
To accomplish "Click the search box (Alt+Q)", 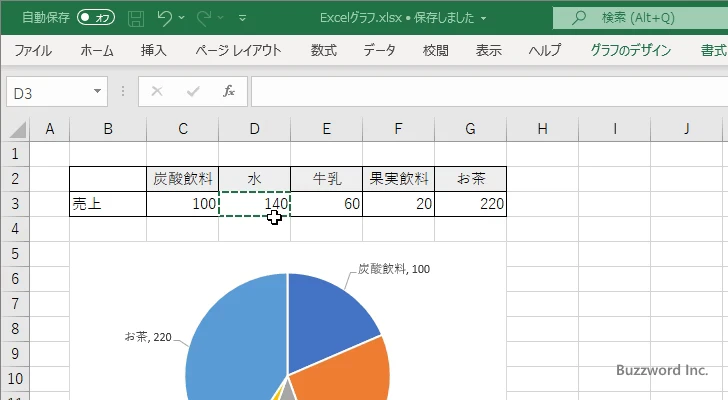I will [640, 18].
